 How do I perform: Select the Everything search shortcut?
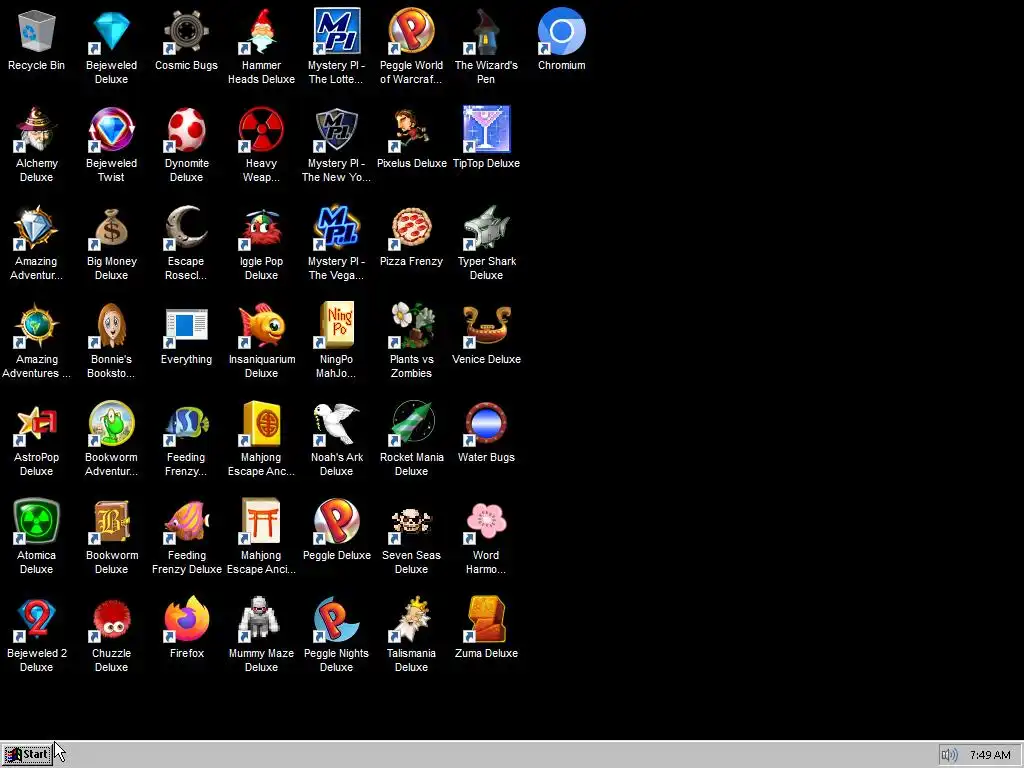point(187,325)
